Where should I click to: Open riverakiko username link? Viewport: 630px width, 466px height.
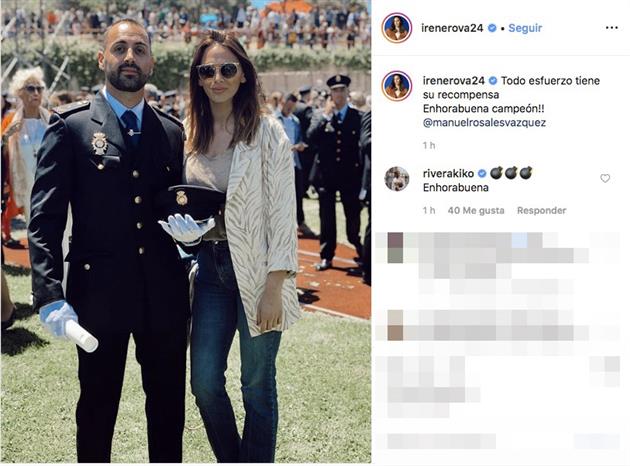click(448, 174)
